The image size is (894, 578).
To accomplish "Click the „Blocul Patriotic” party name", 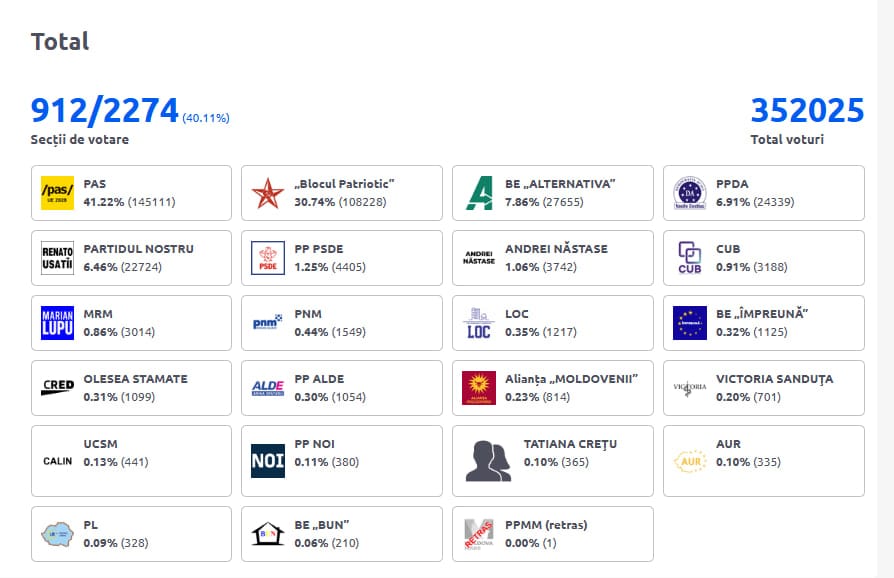I will (x=344, y=184).
